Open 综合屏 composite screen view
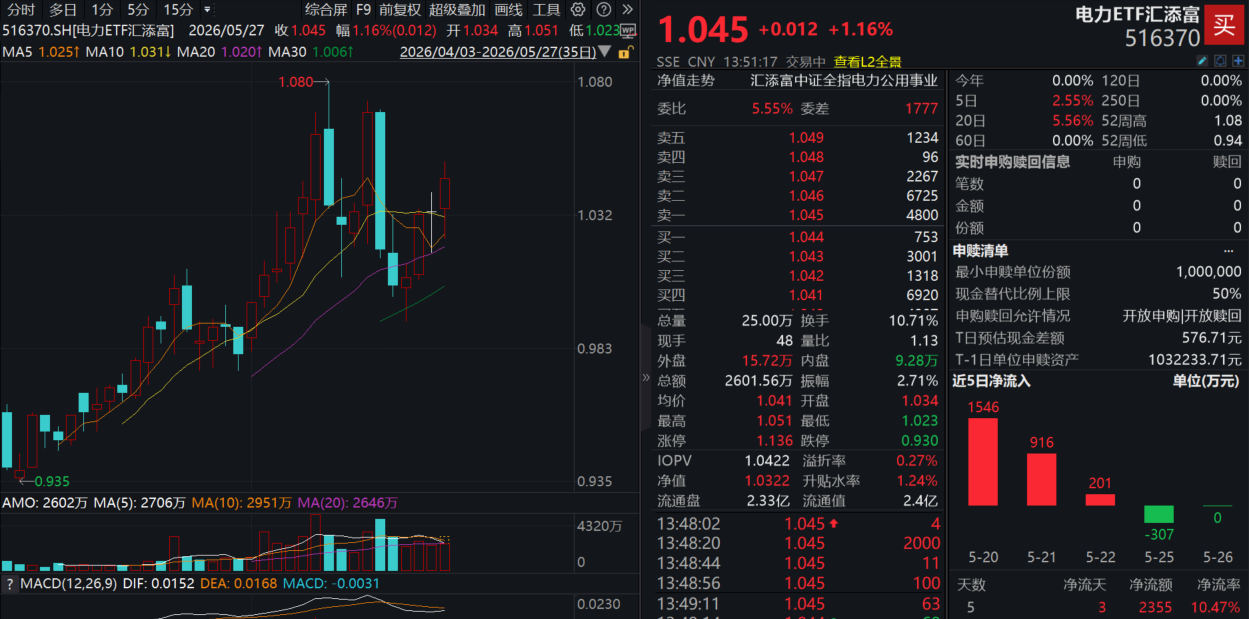The image size is (1249, 619). point(326,9)
